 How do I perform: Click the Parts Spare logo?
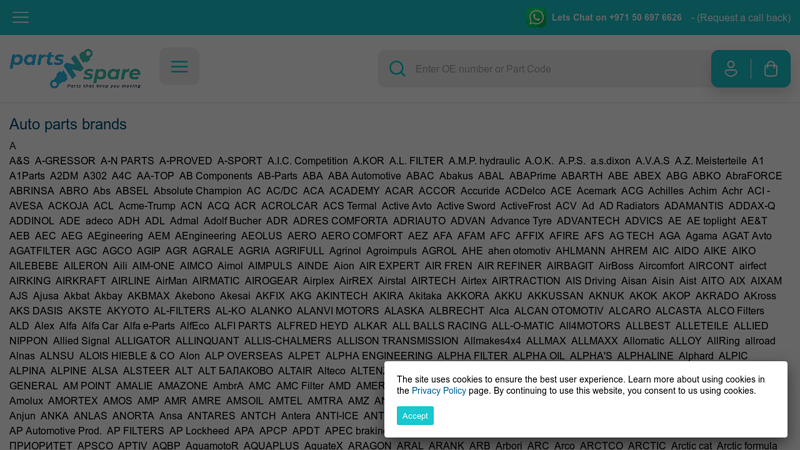coord(75,68)
